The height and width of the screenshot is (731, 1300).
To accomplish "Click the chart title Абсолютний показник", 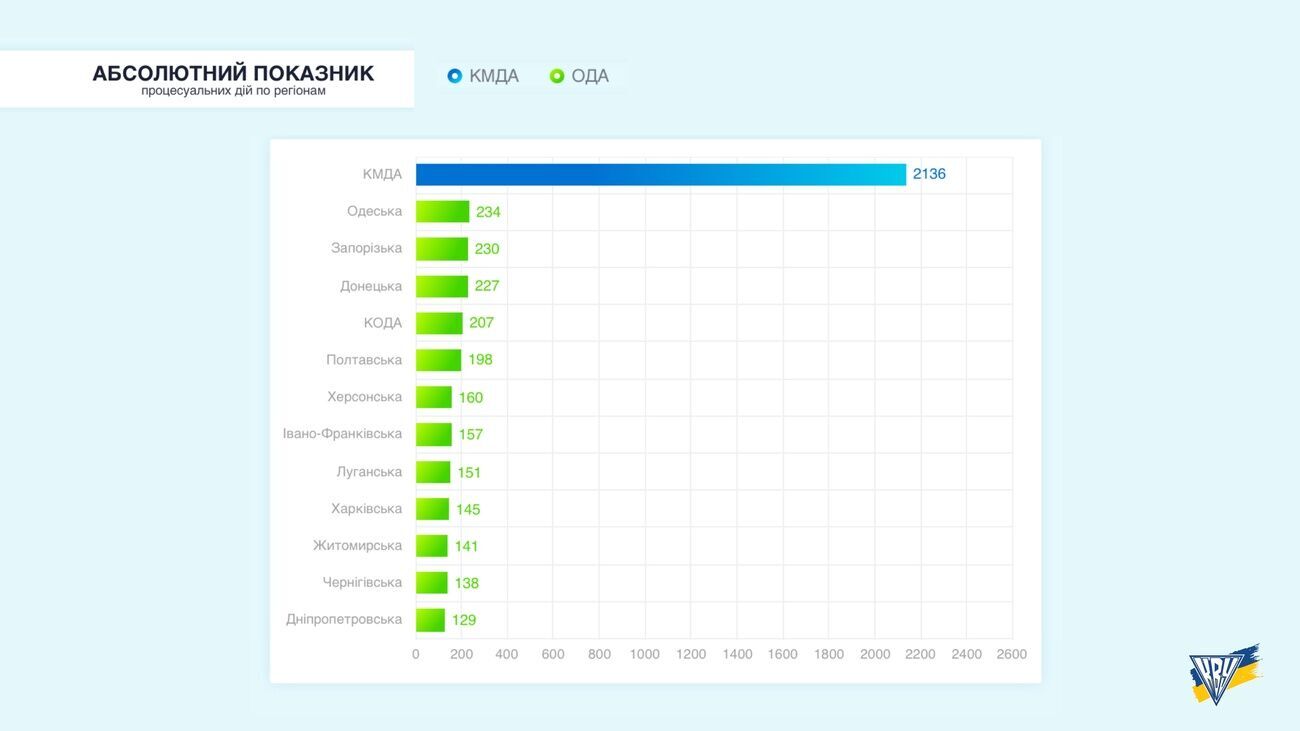I will pyautogui.click(x=233, y=73).
